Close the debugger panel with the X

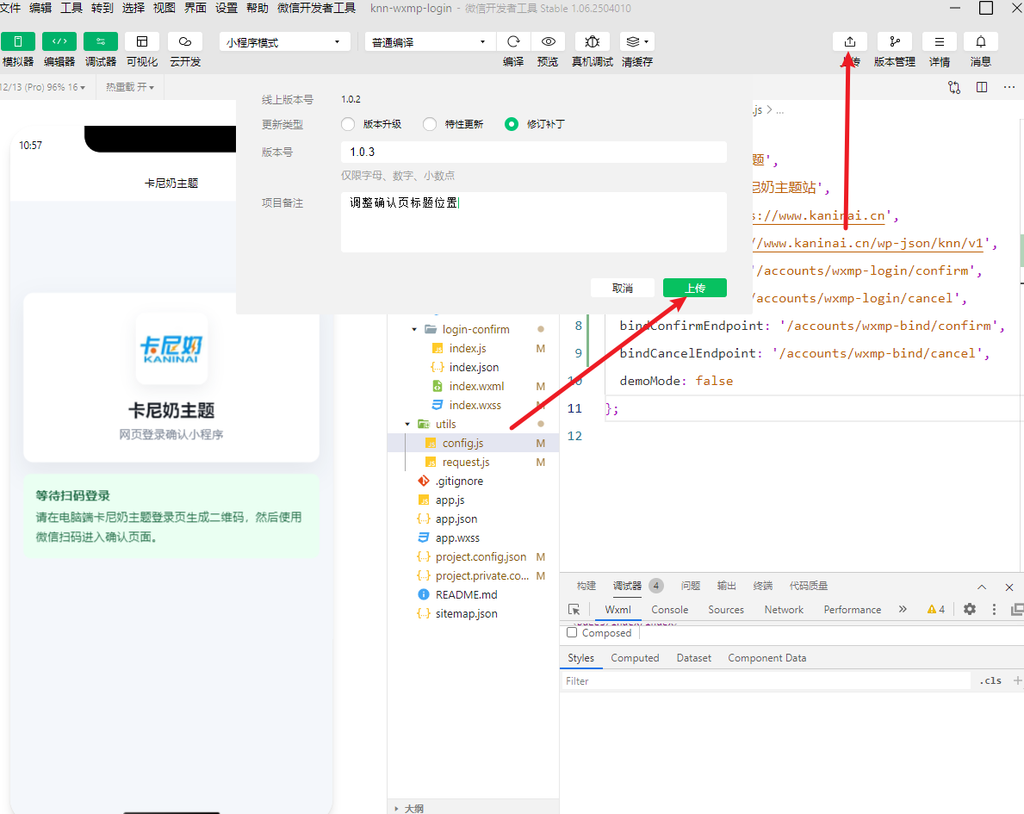1009,587
